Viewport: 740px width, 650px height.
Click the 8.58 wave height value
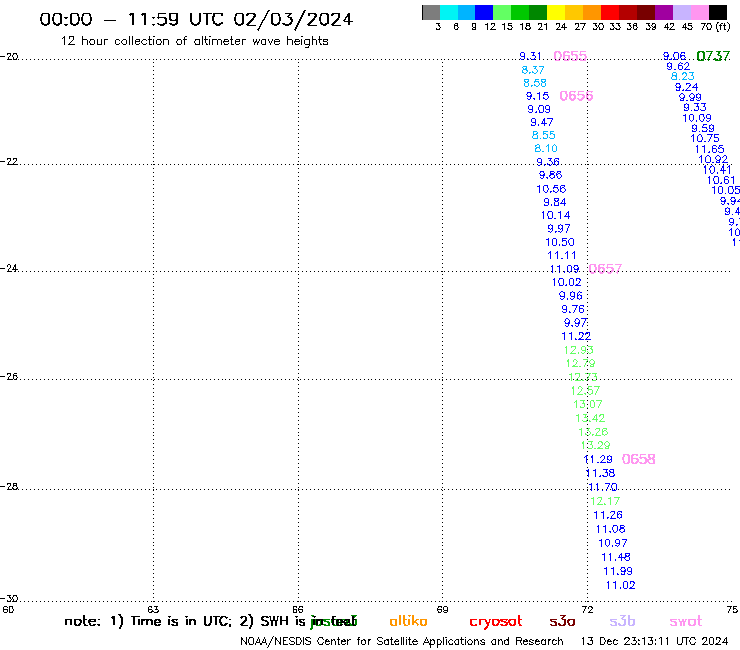coord(535,83)
